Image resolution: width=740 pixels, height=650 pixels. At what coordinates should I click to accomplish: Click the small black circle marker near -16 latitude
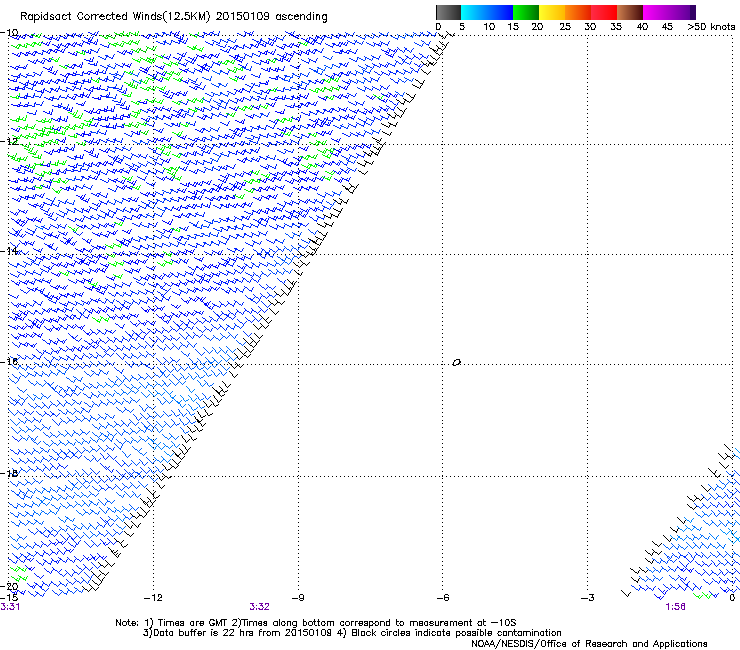tap(456, 363)
